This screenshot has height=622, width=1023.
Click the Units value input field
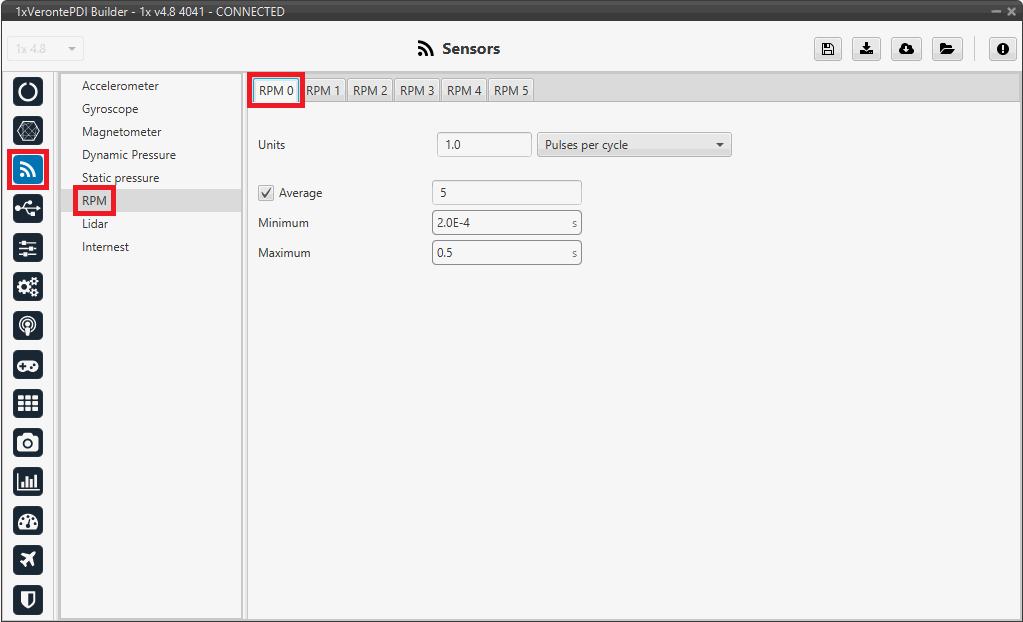484,145
